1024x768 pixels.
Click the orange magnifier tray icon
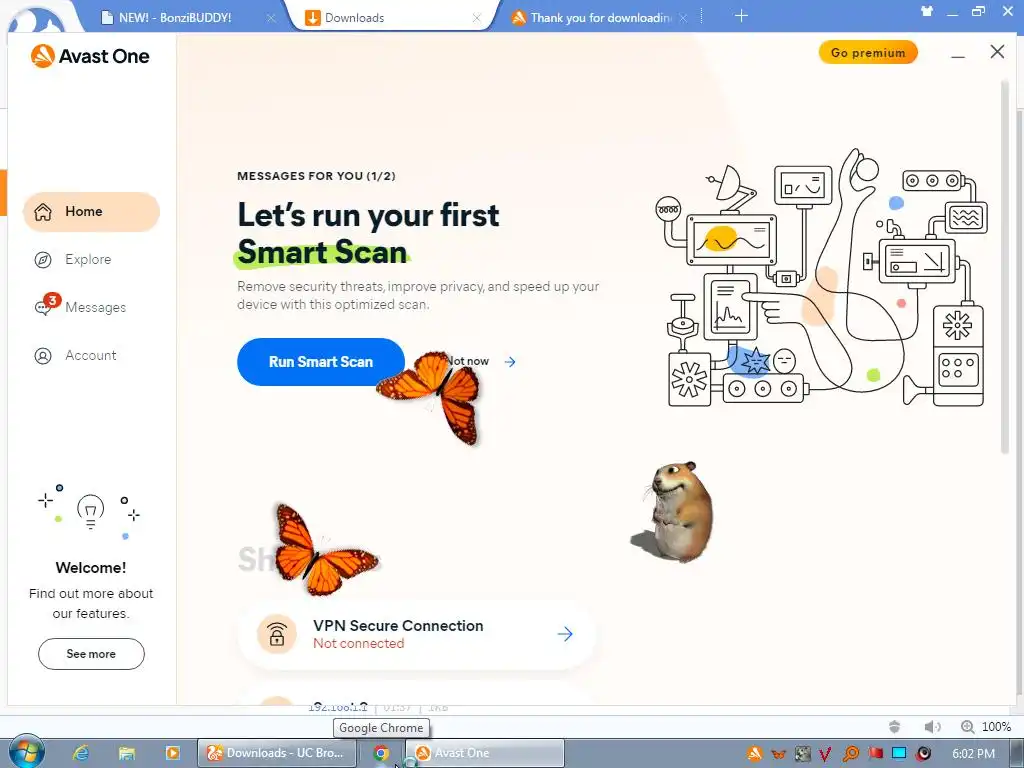(x=850, y=754)
